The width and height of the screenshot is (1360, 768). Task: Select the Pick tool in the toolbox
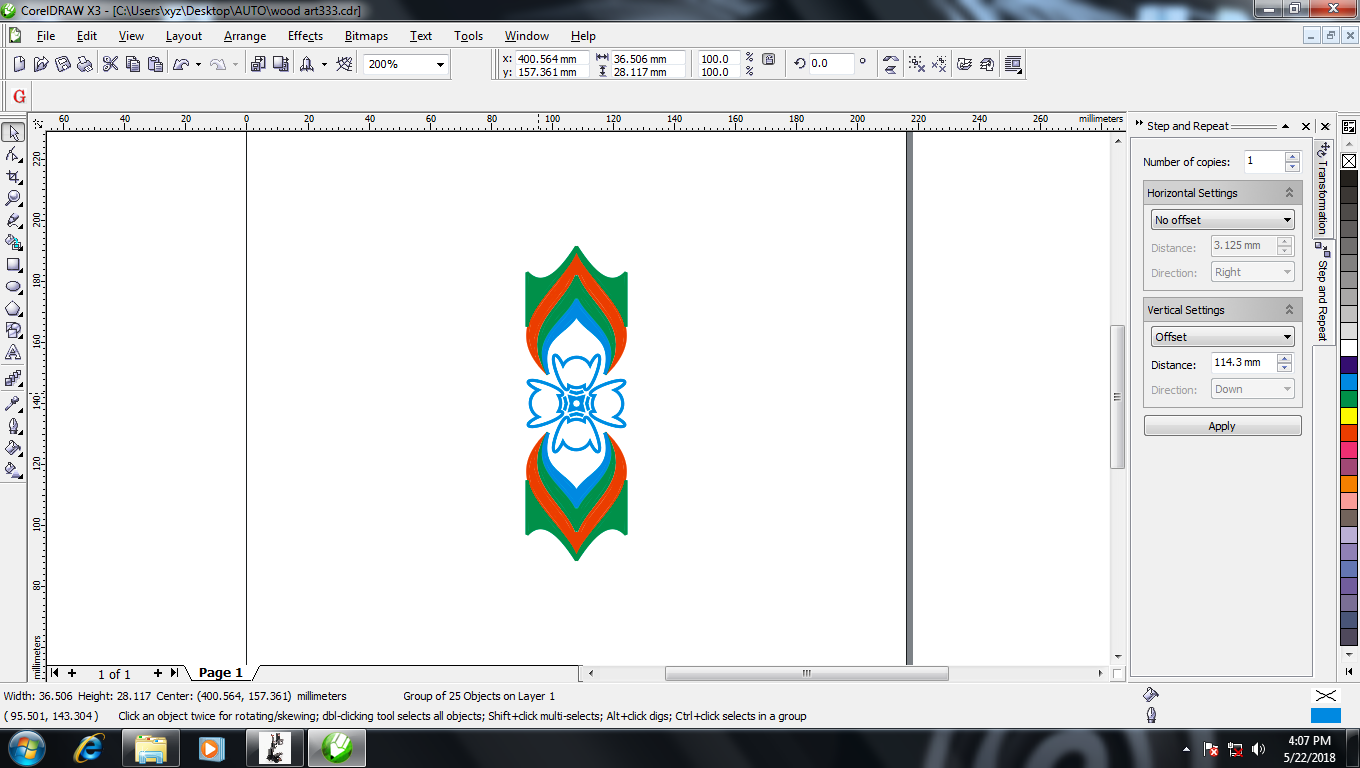pos(13,133)
